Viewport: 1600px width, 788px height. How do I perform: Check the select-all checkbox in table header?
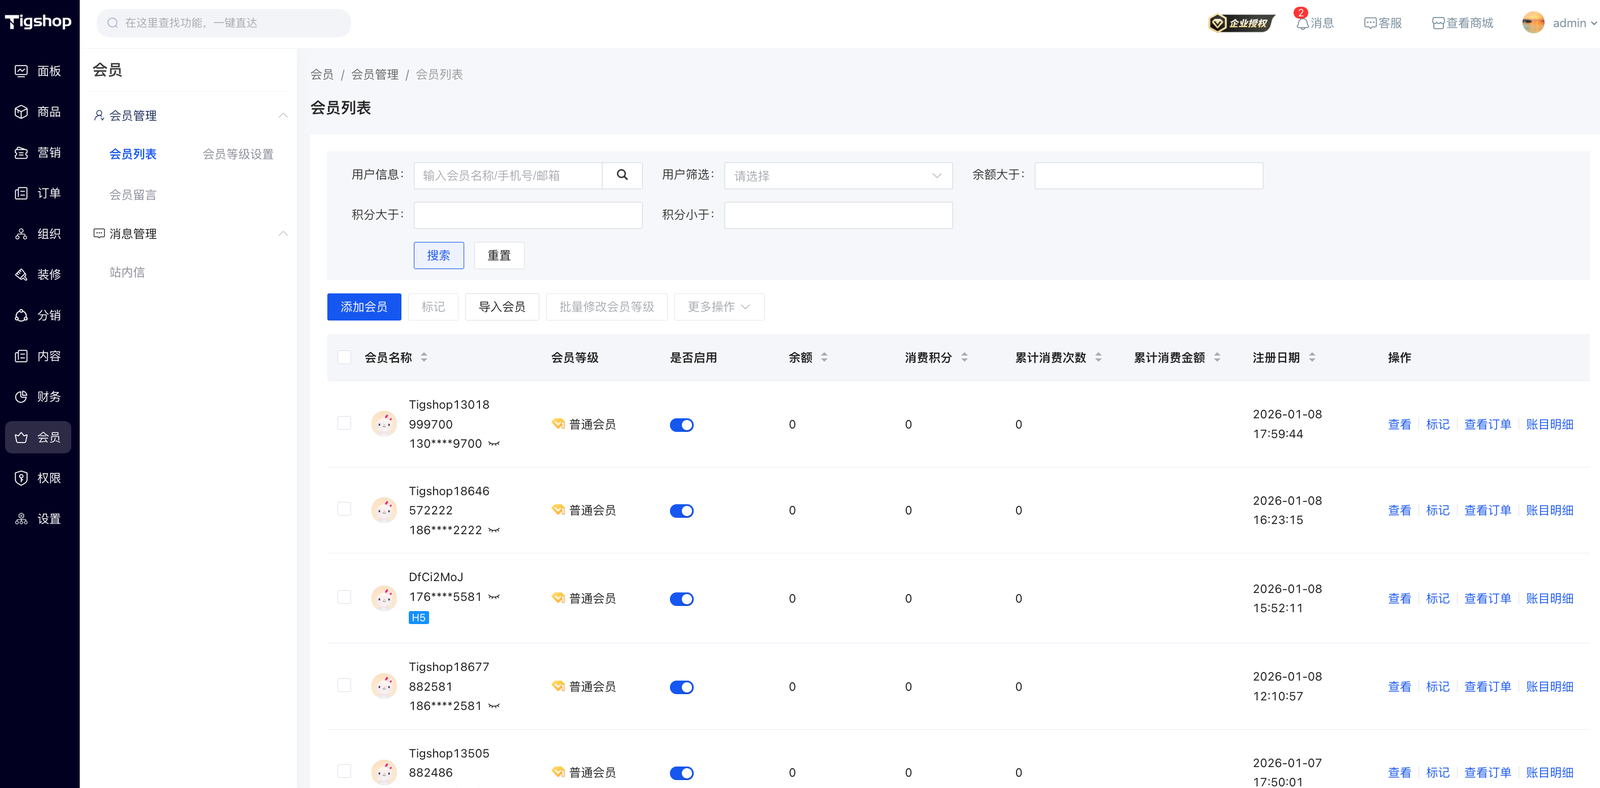[x=344, y=358]
